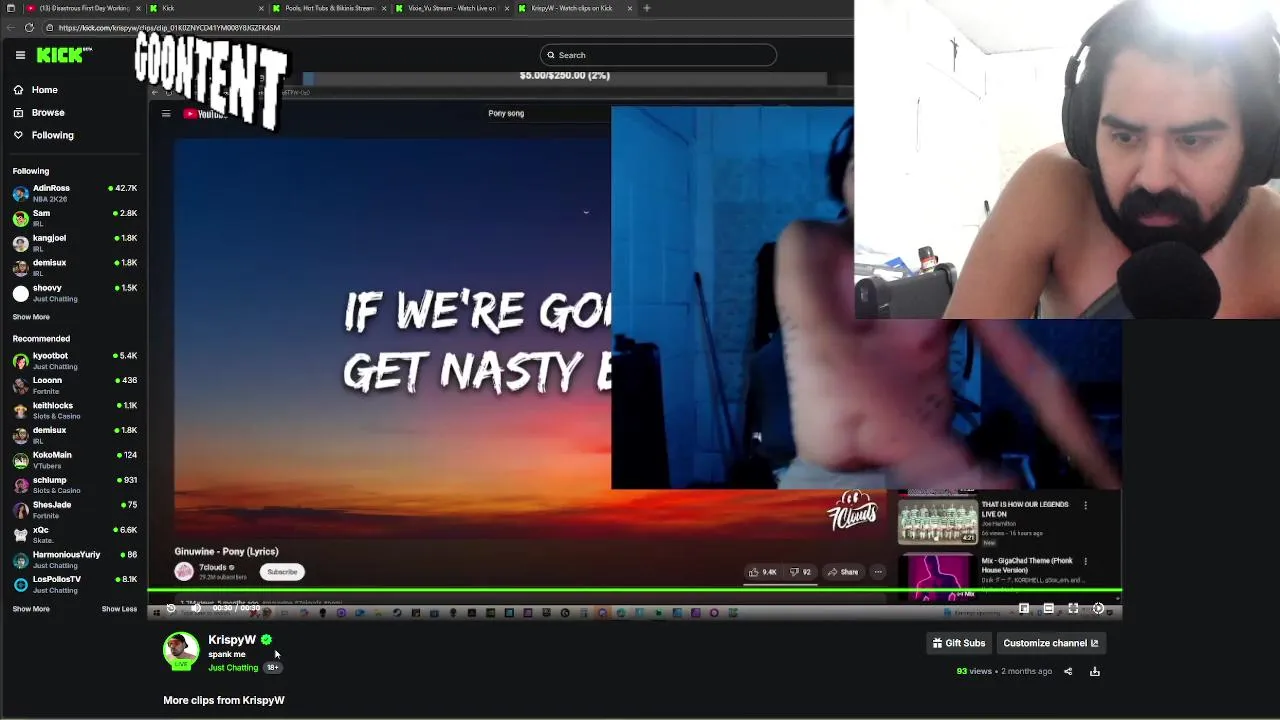Switch to the 'Pools, Hot Tubs & Bikinis' tab
The height and width of the screenshot is (720, 1280).
[329, 8]
